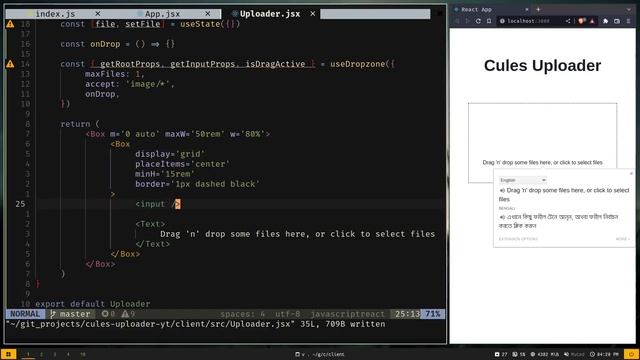This screenshot has width=640, height=360.
Task: Open Extension Options link in popup
Action: point(518,239)
